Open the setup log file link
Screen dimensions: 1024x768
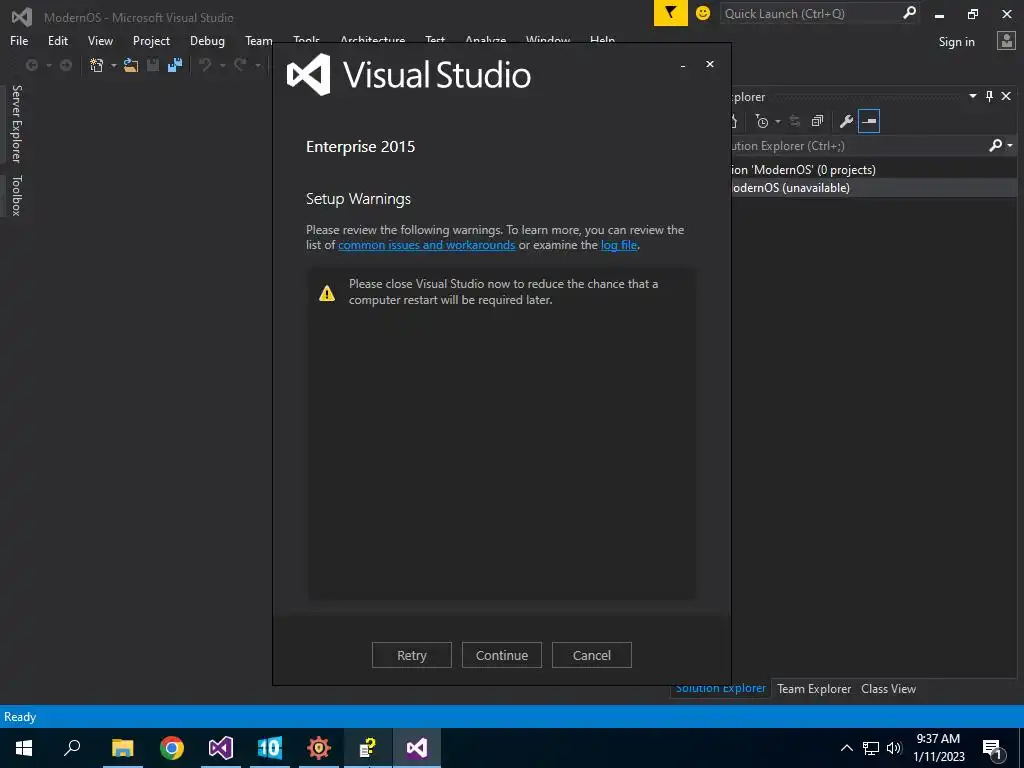pyautogui.click(x=618, y=245)
